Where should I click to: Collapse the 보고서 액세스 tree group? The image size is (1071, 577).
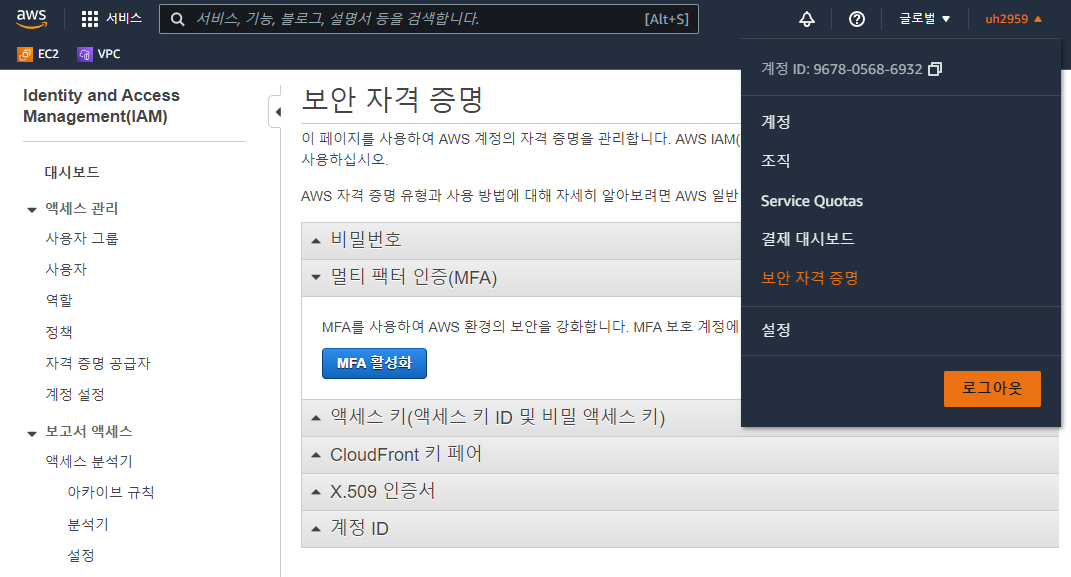click(x=31, y=433)
